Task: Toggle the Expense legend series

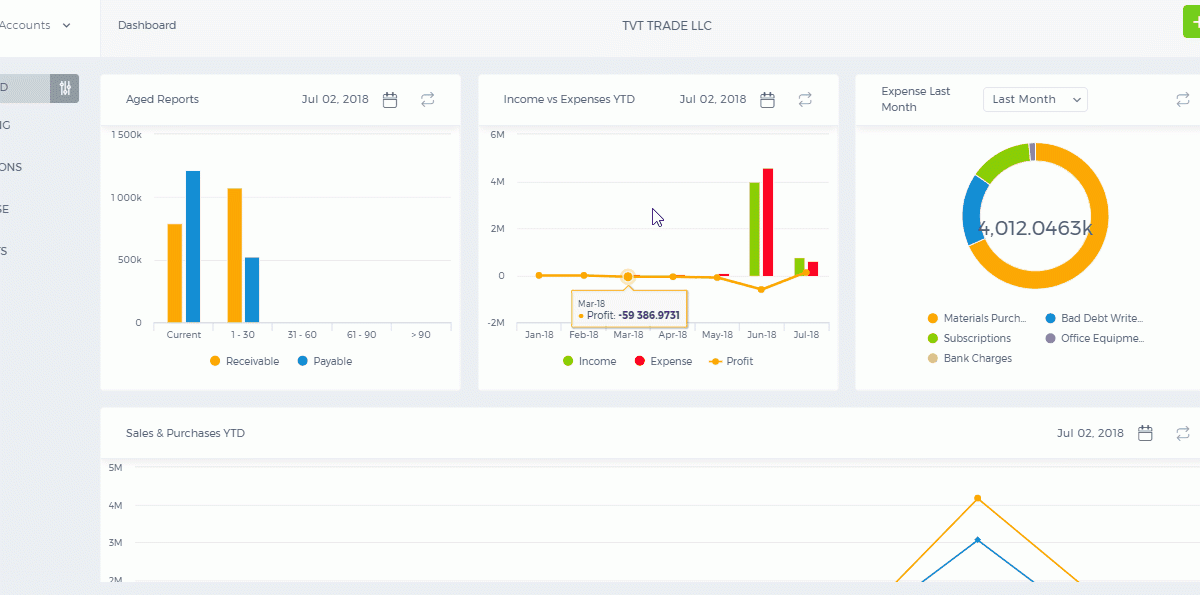Action: [x=663, y=361]
